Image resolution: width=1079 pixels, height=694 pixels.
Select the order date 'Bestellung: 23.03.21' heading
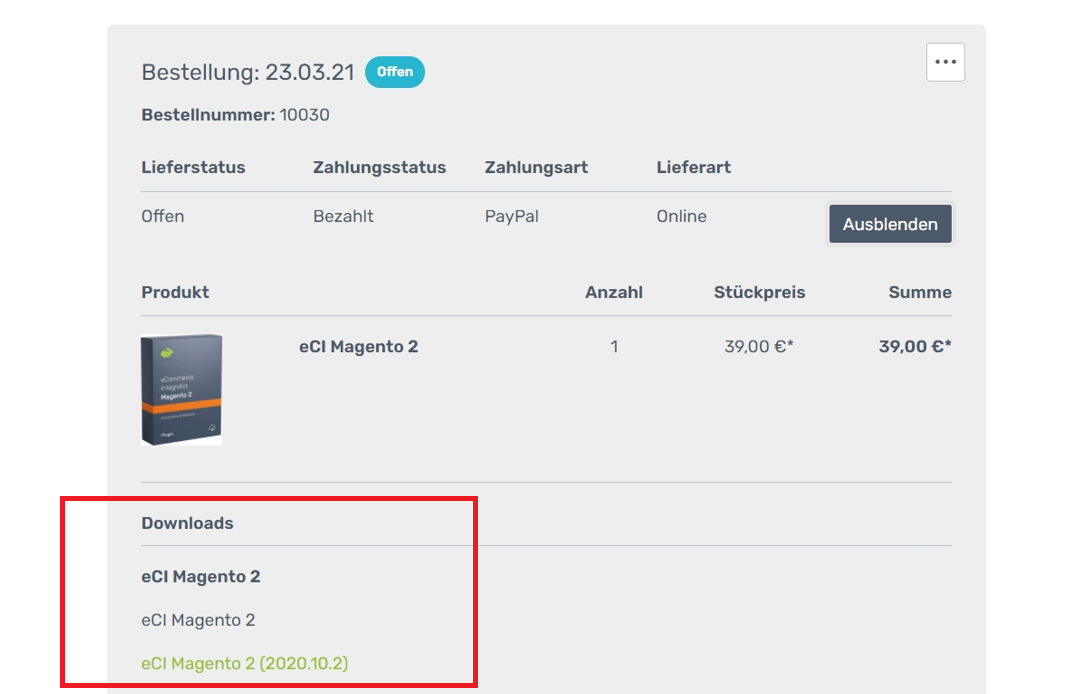coord(248,72)
